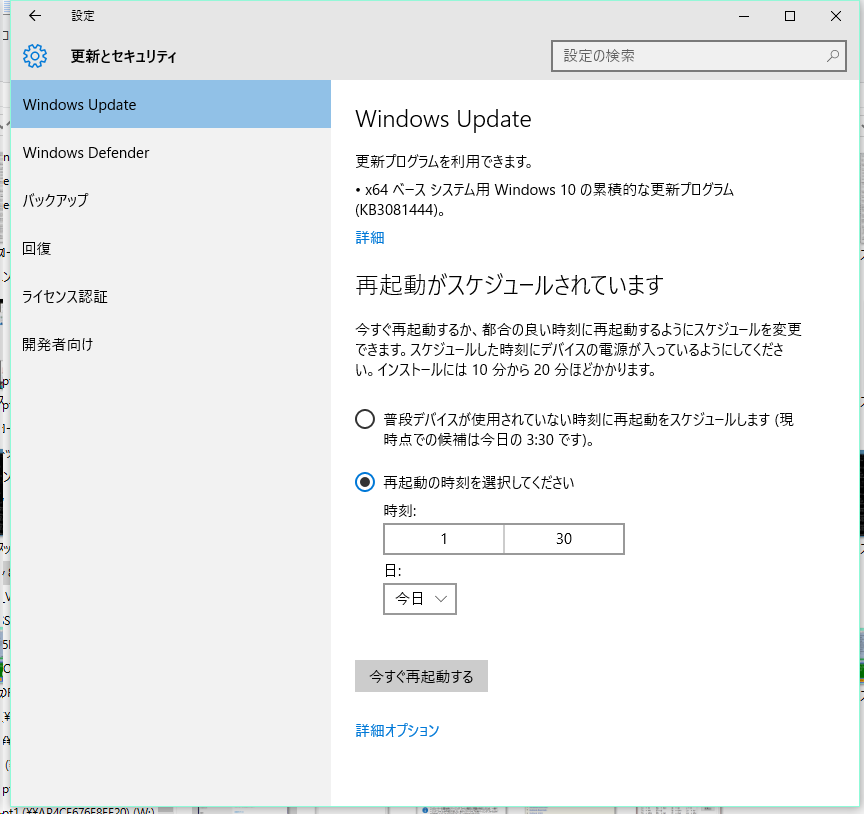Open ライセンス認証 settings

[171, 297]
